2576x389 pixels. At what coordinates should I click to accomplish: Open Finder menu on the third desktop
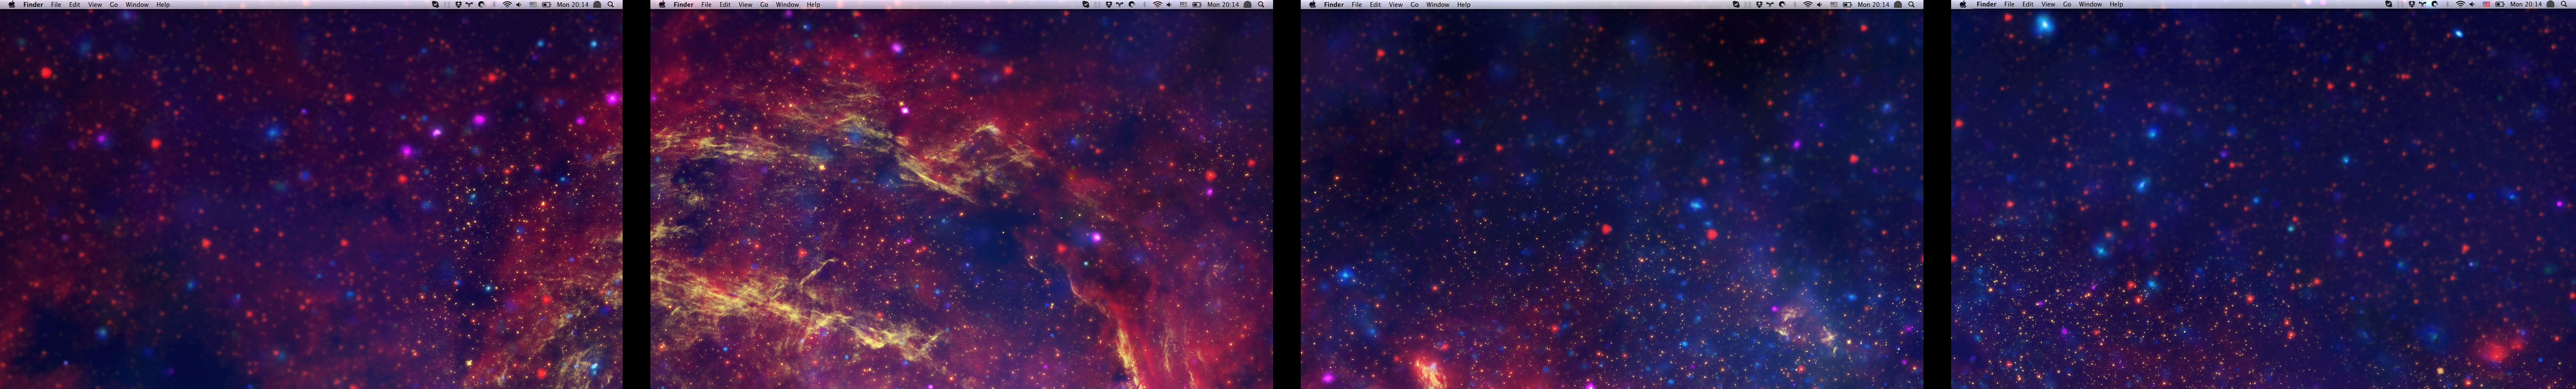coord(1334,5)
